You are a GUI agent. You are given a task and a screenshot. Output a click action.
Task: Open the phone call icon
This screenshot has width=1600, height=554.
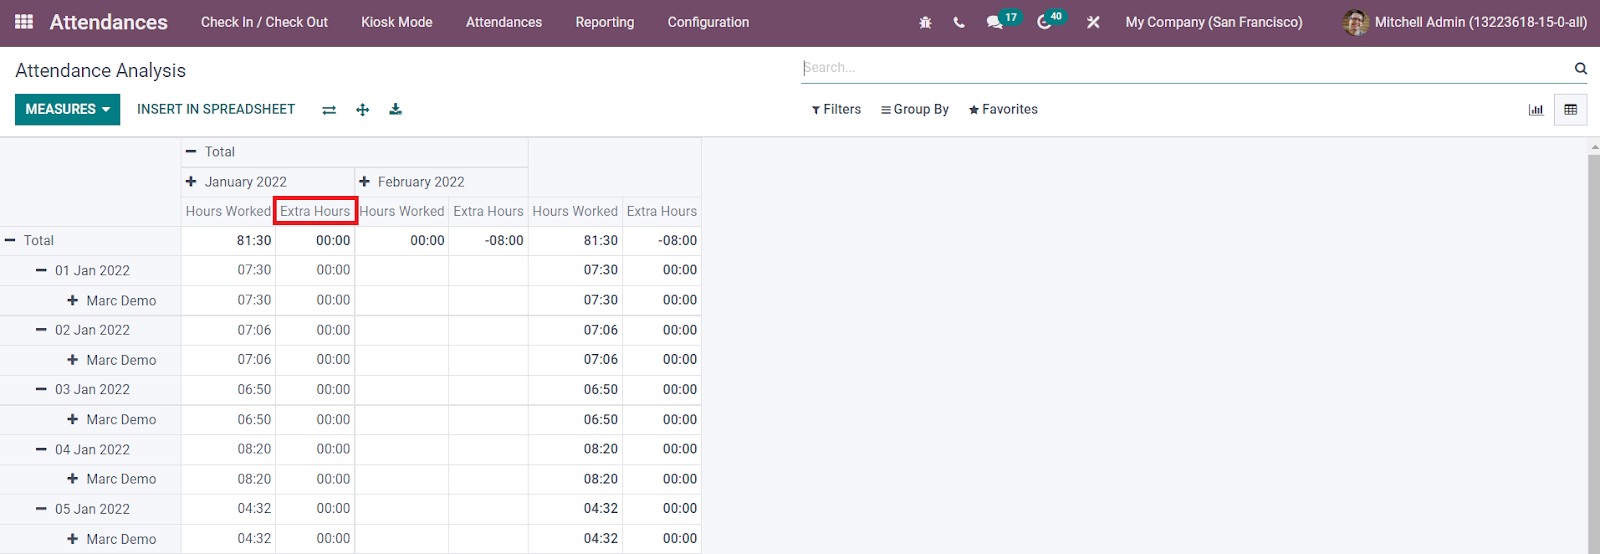(x=959, y=22)
